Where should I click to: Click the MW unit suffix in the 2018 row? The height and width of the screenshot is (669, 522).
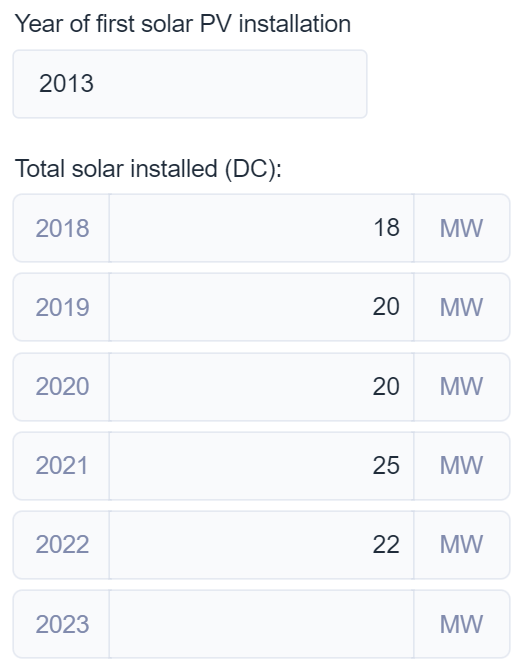coord(461,228)
